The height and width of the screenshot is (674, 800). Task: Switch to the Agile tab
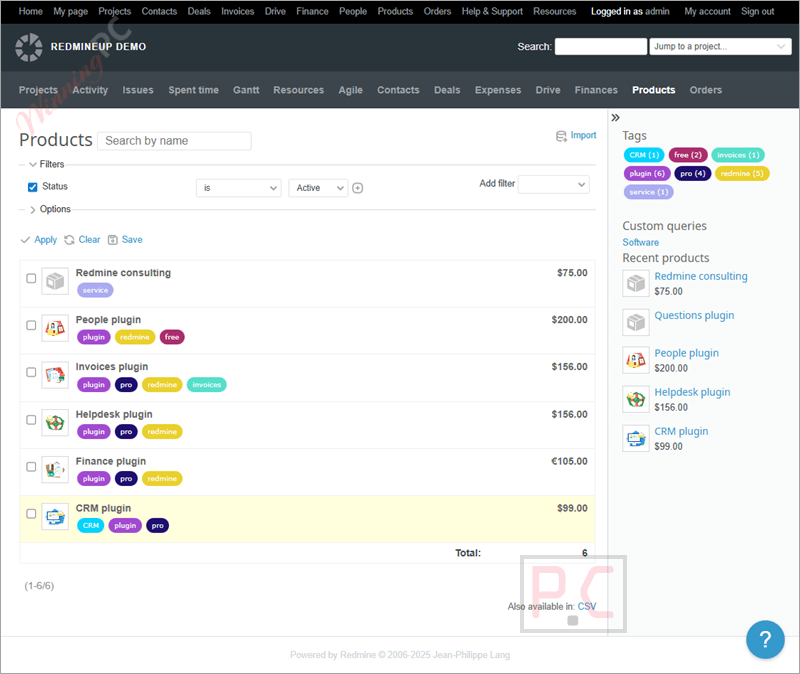(x=351, y=90)
